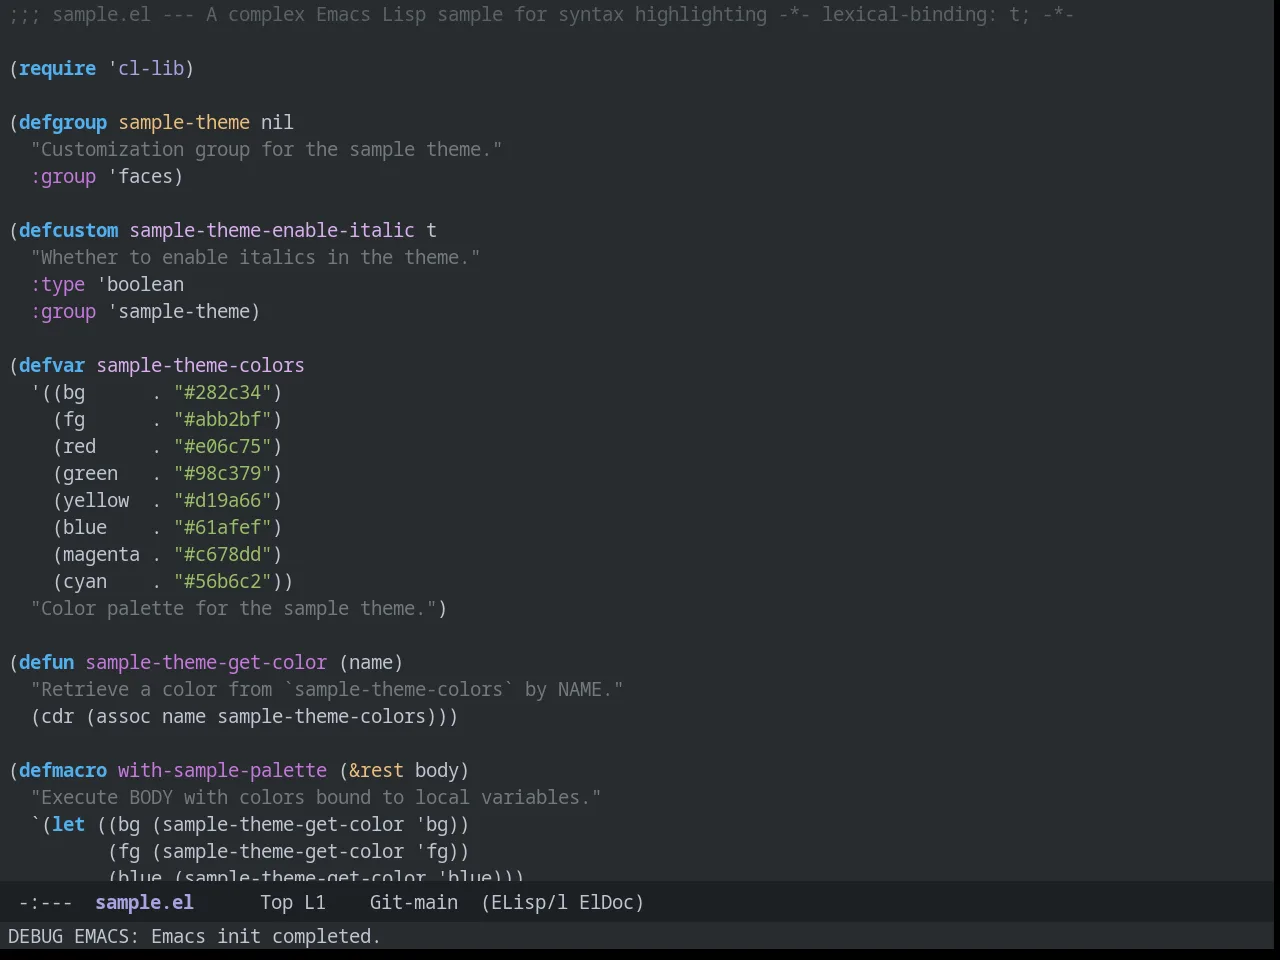The height and width of the screenshot is (960, 1280).
Task: Click the magenta key in the palette
Action: pos(101,554)
